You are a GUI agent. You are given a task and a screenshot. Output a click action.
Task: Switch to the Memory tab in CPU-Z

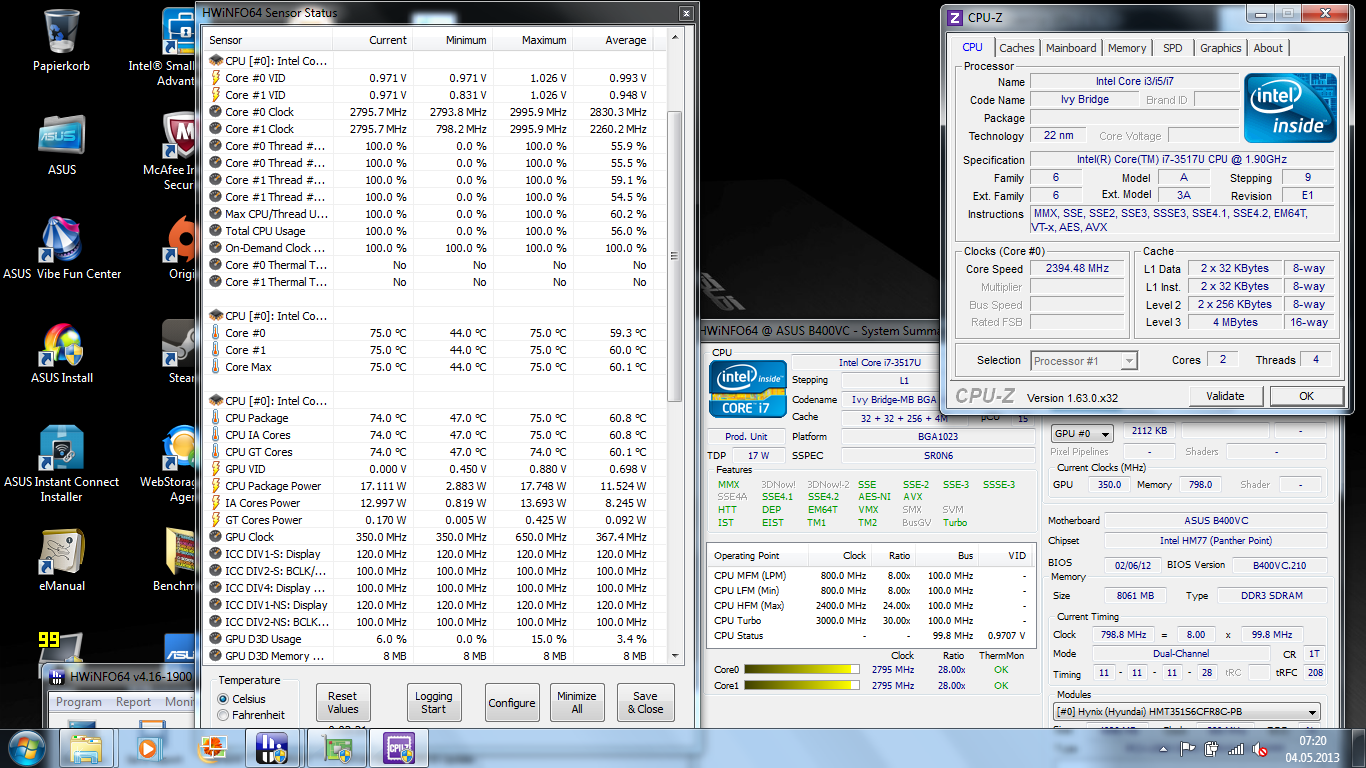(x=1127, y=48)
